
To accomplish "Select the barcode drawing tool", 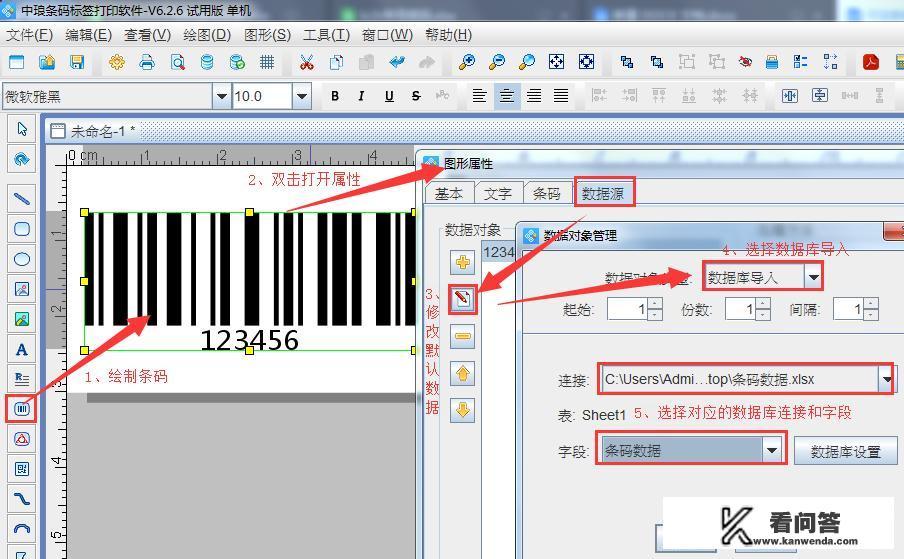I will coord(21,409).
